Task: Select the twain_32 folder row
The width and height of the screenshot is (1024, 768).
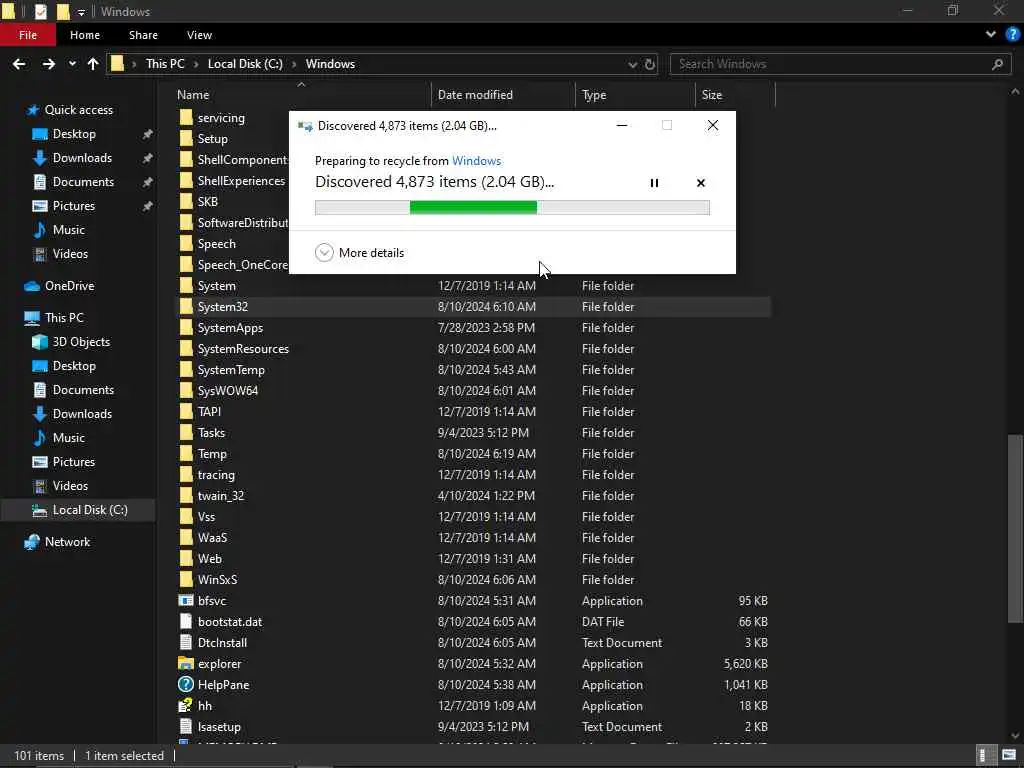Action: tap(473, 496)
